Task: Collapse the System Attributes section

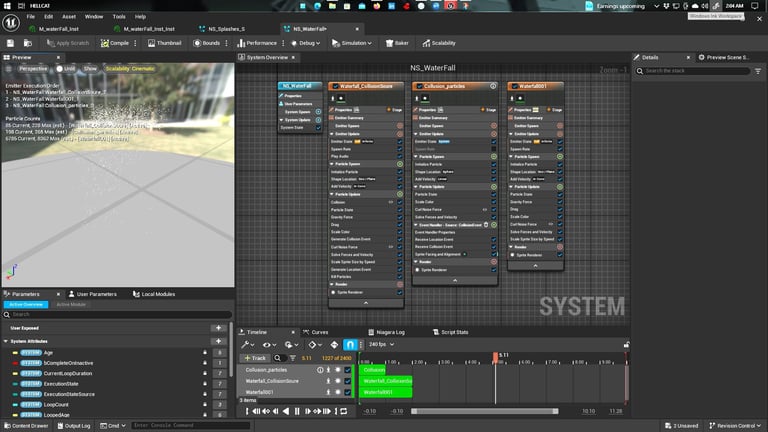Action: tap(6, 341)
